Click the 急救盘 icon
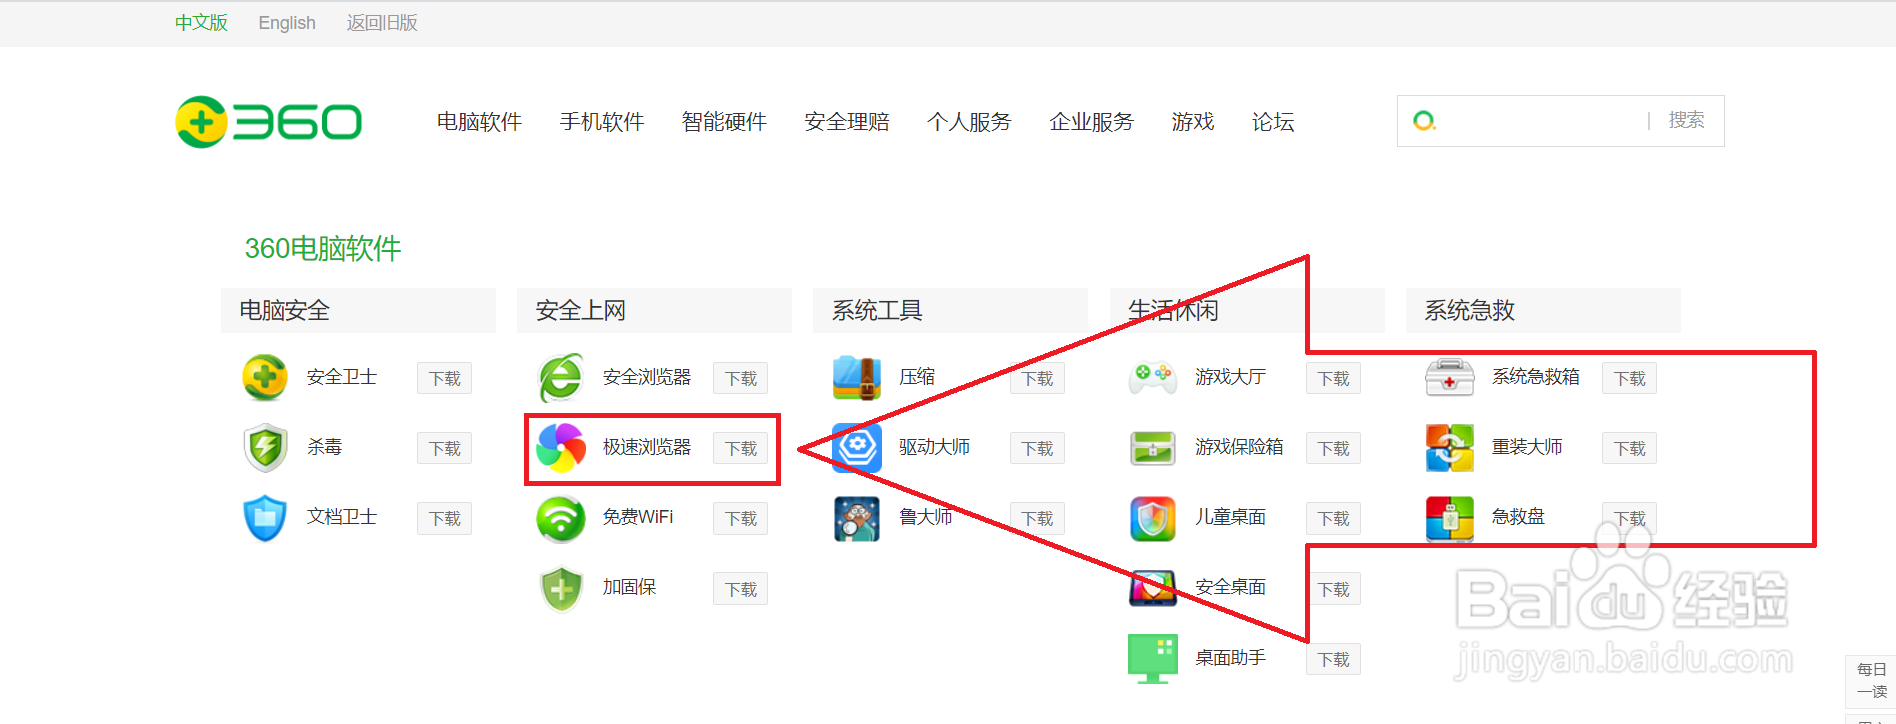 (x=1449, y=518)
